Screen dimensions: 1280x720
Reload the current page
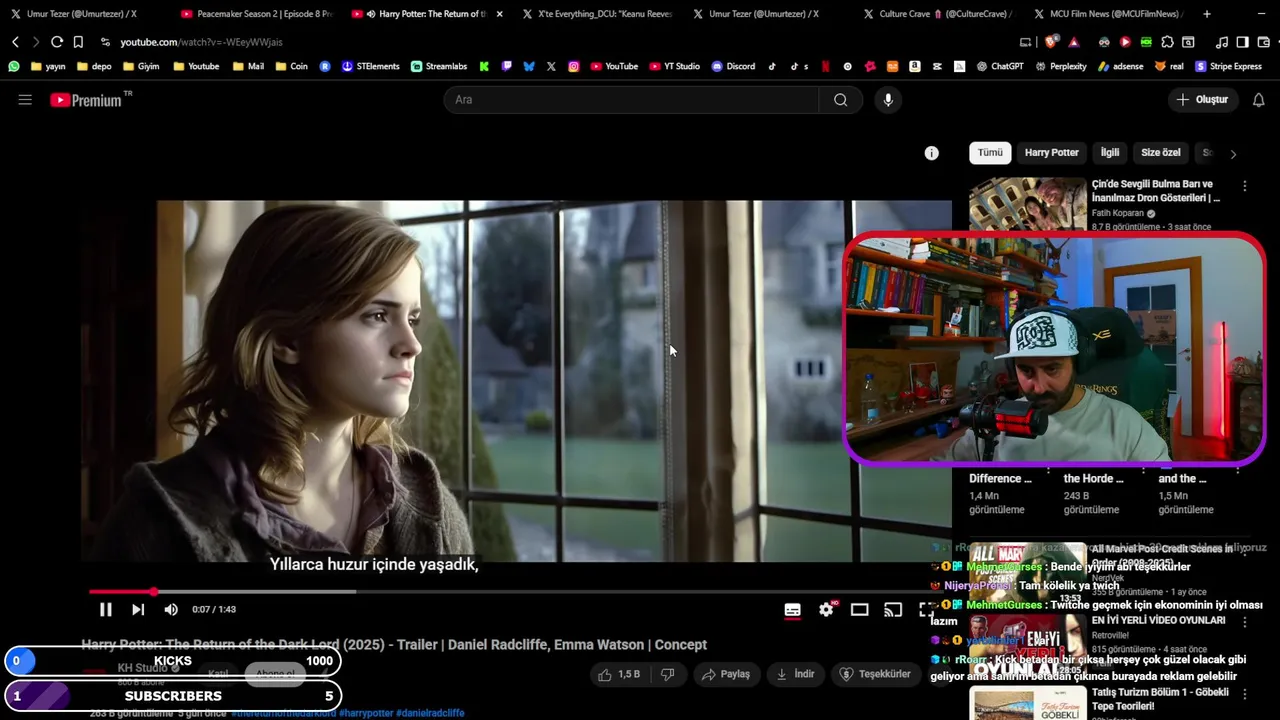[57, 42]
